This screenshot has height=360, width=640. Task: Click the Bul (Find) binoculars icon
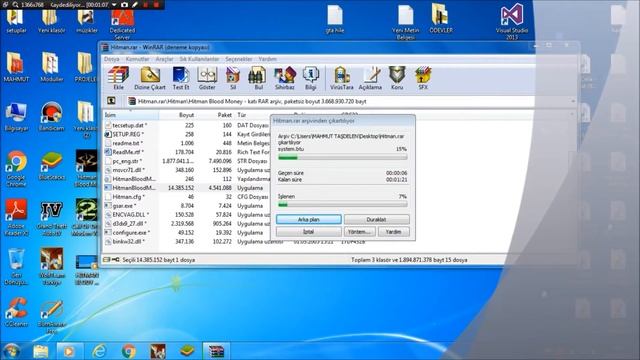point(258,78)
